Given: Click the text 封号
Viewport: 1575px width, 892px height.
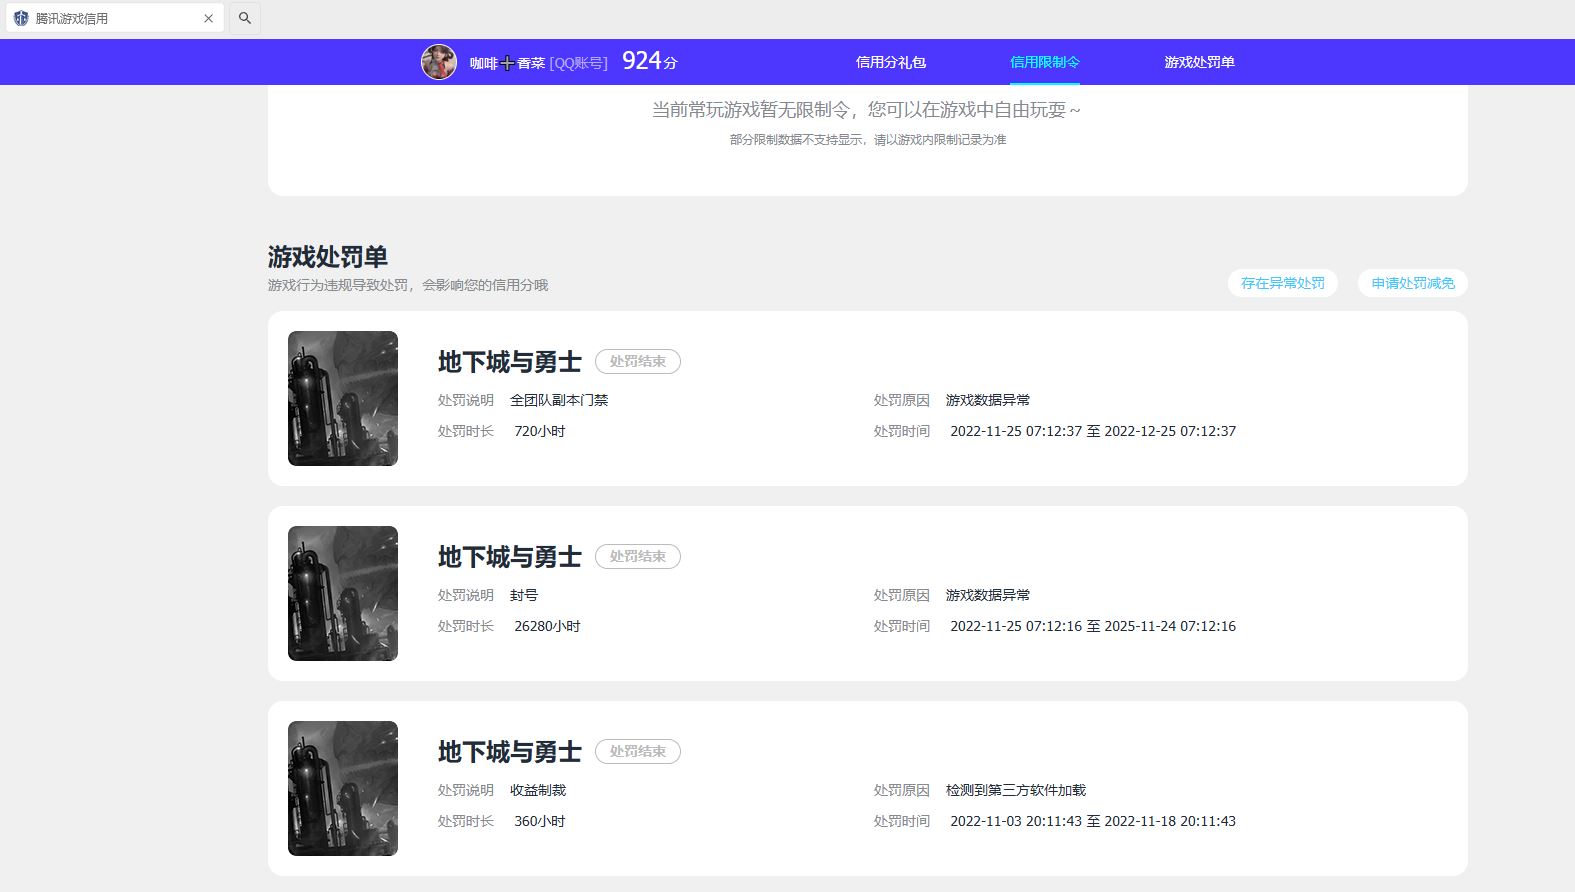Looking at the screenshot, I should (524, 595).
